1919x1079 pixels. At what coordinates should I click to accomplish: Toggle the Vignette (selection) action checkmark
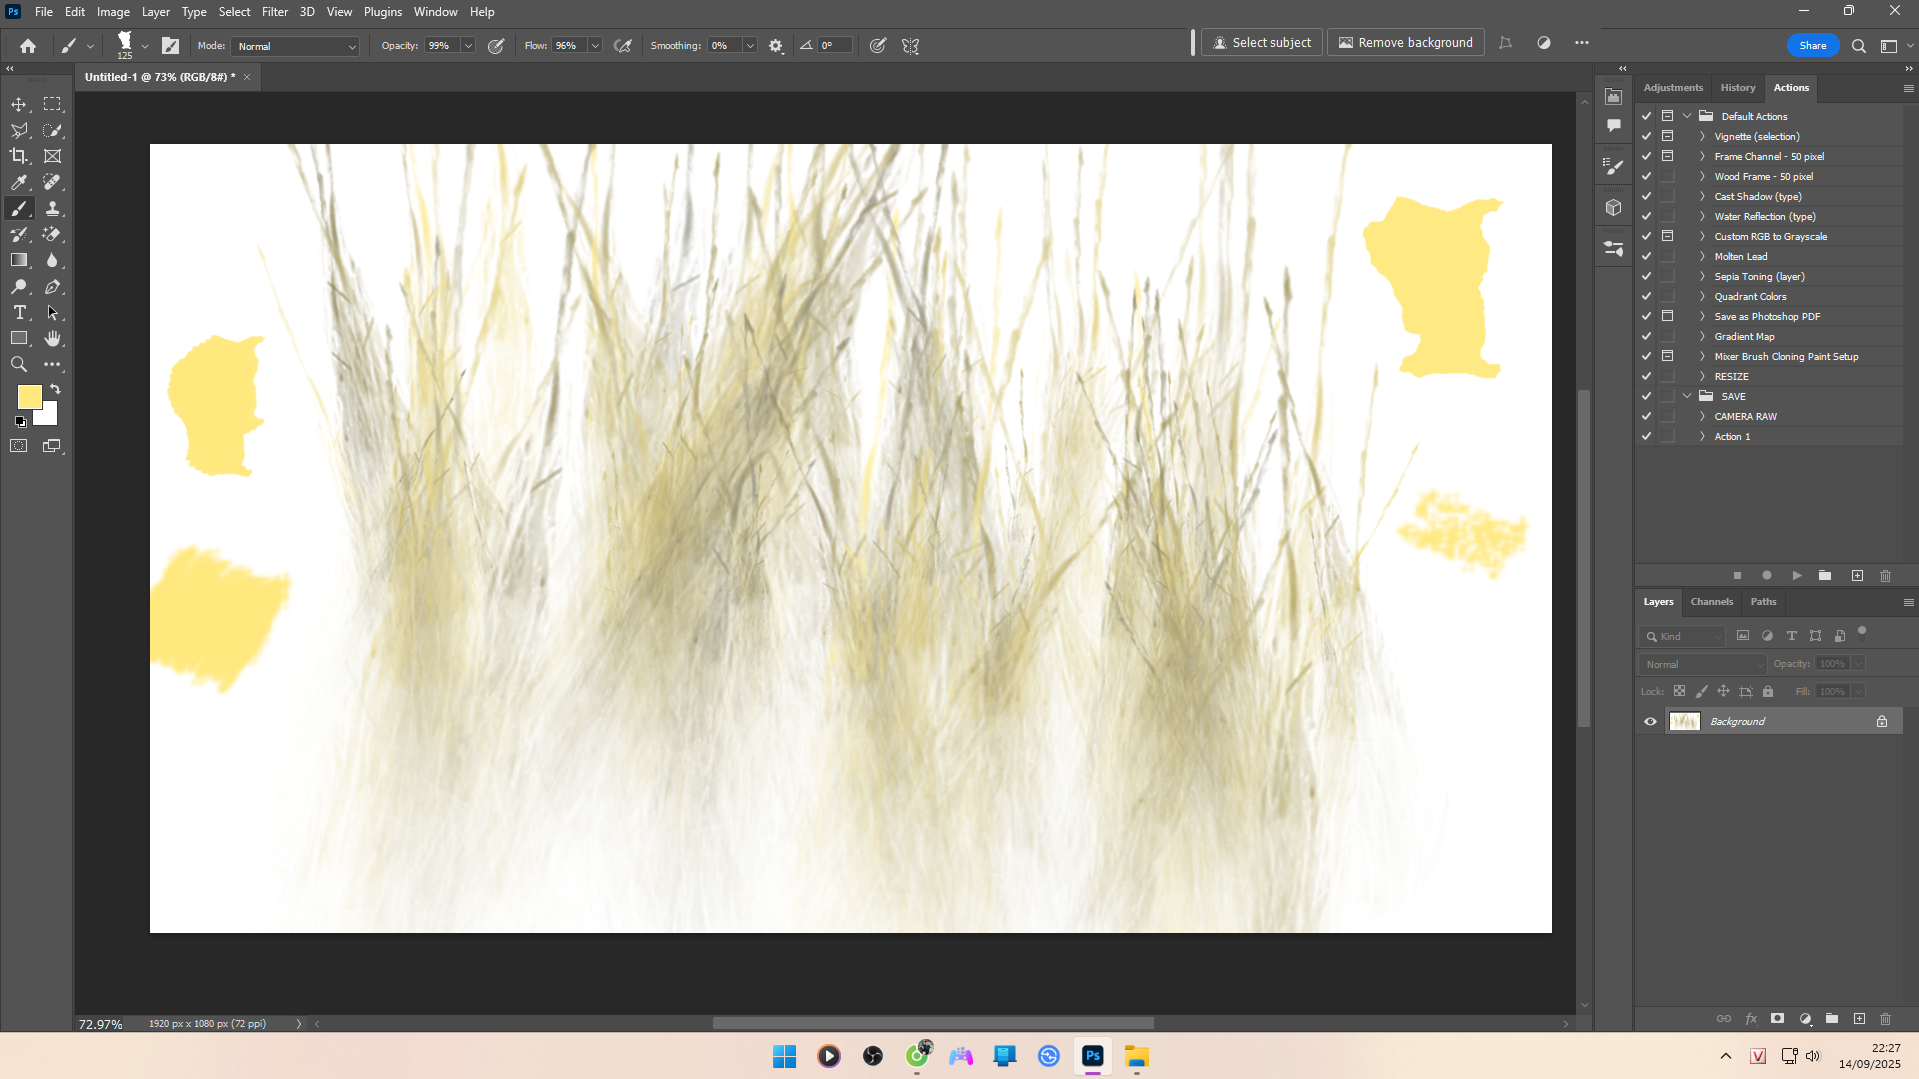(x=1646, y=136)
